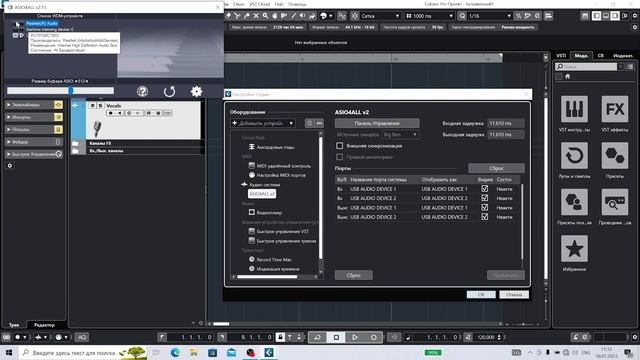Open VST Cloud menu
Viewport: 640px width, 360px height.
(260, 4)
